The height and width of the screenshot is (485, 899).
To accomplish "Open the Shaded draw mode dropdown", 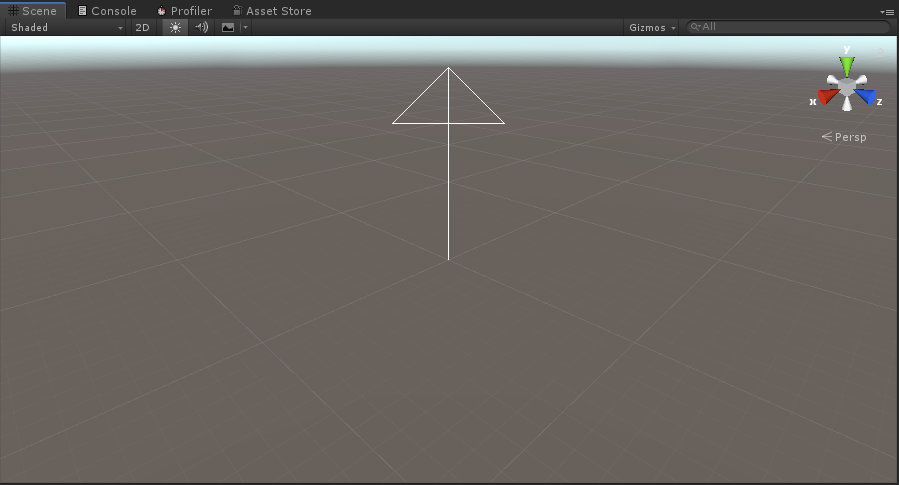I will [x=66, y=27].
